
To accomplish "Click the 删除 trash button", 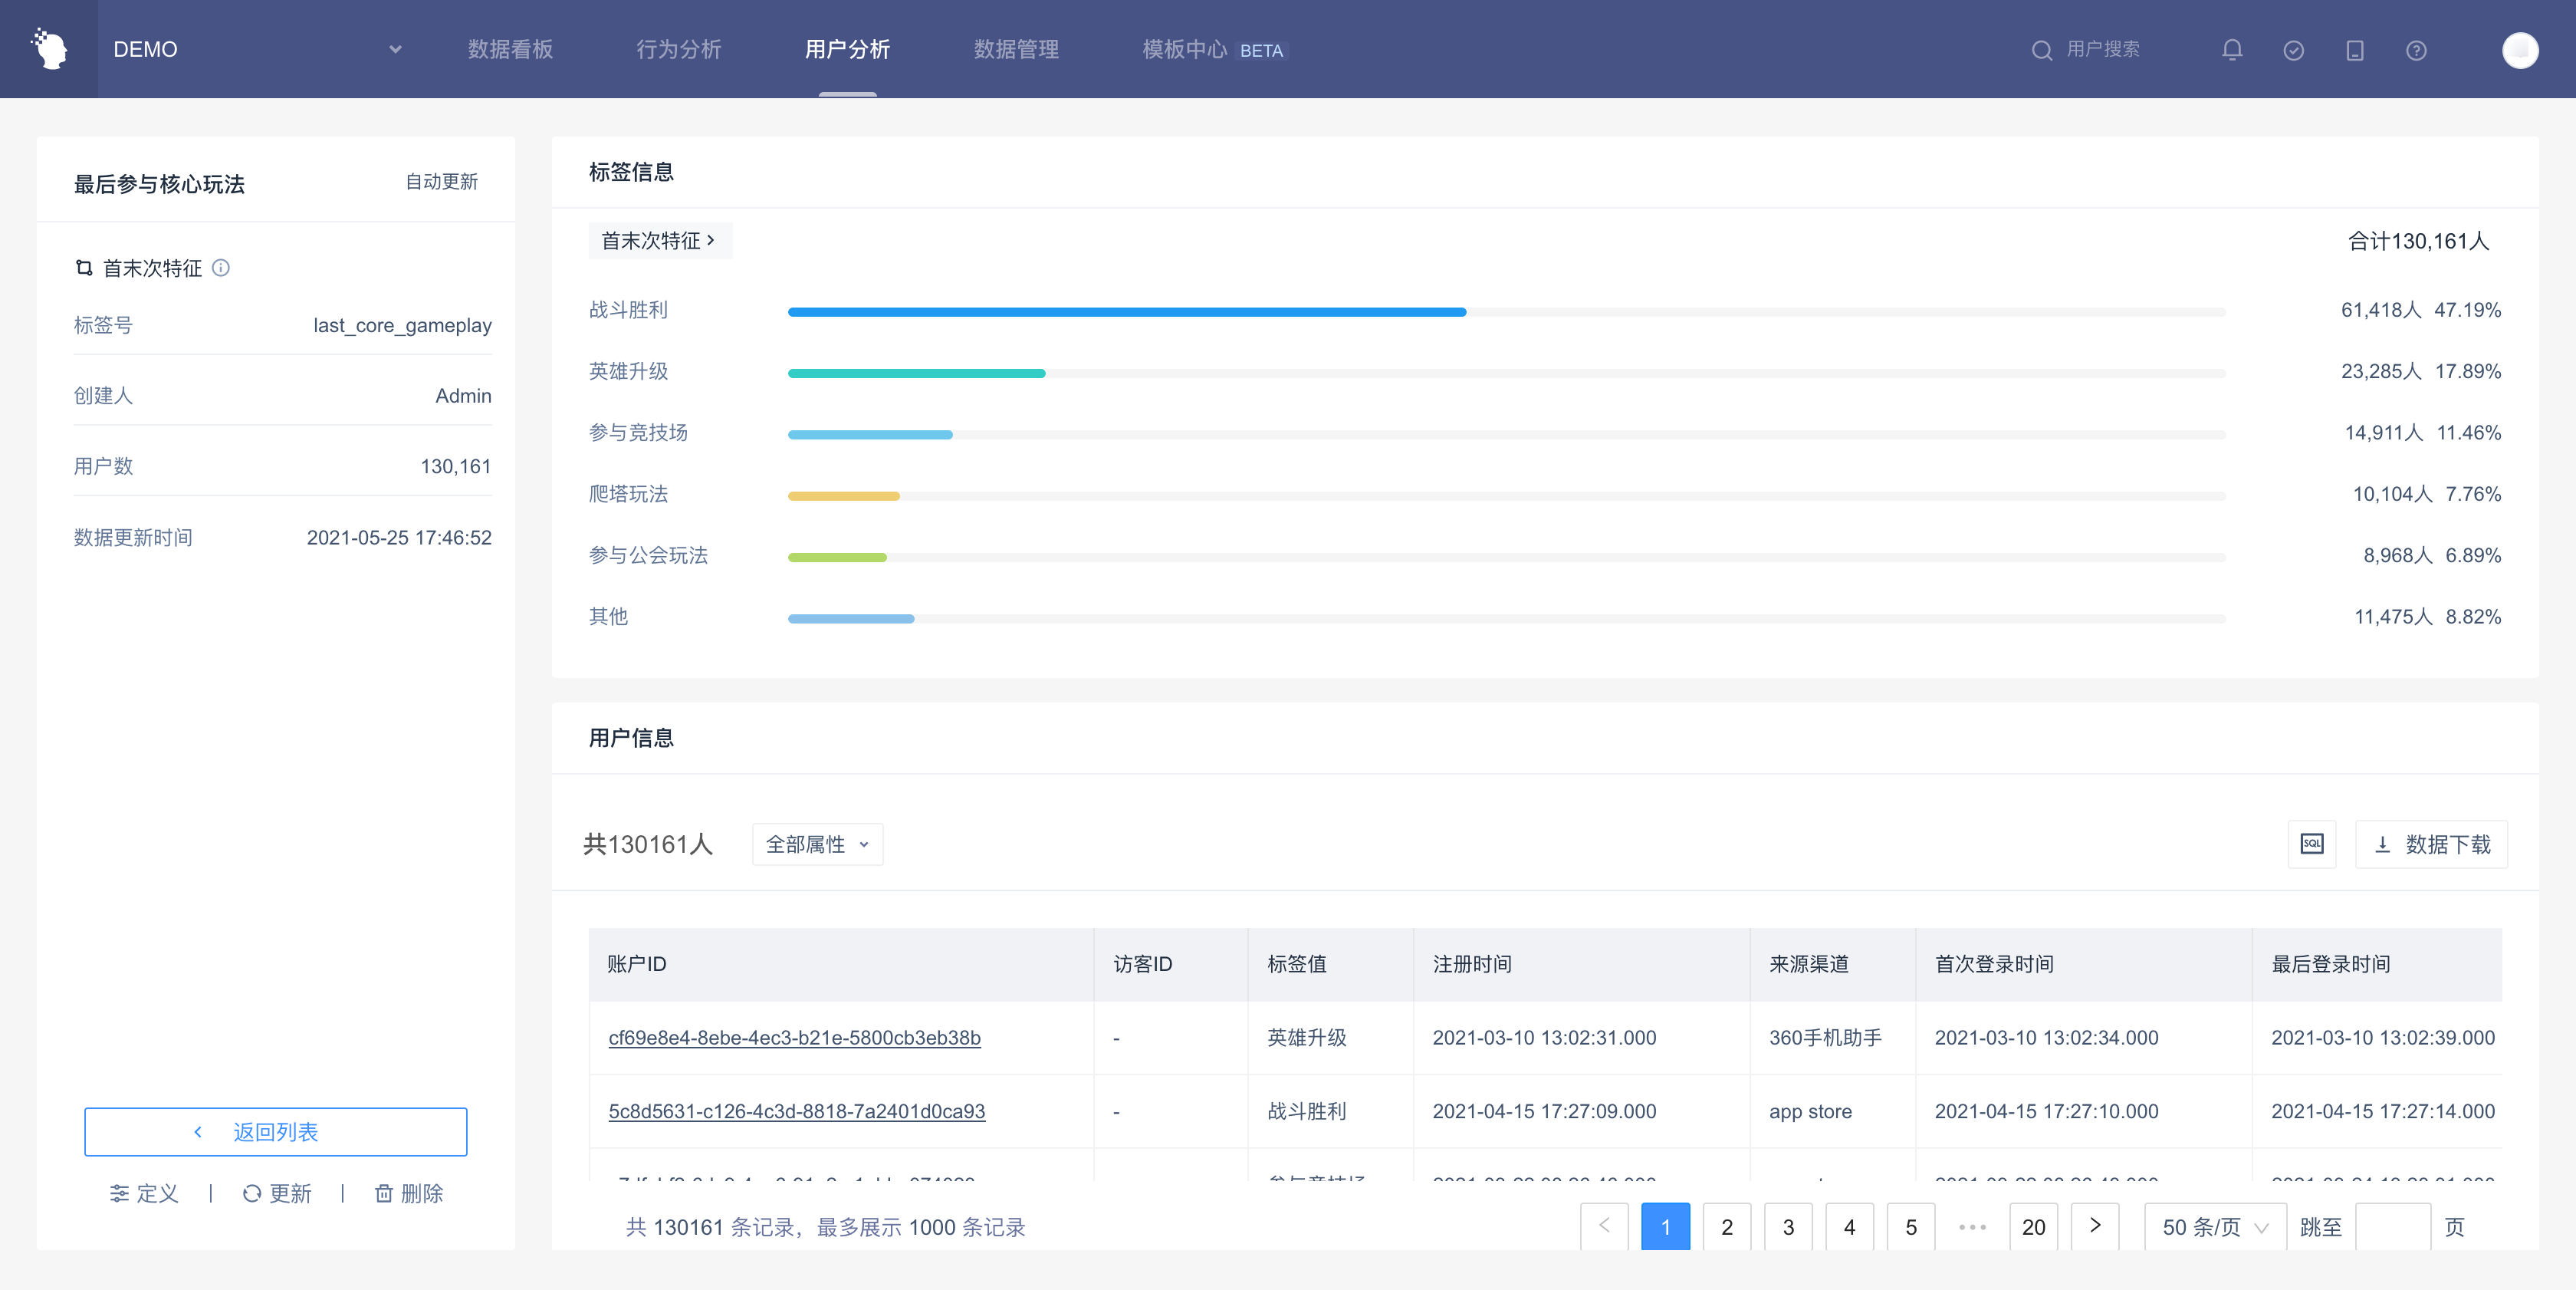I will pos(409,1193).
